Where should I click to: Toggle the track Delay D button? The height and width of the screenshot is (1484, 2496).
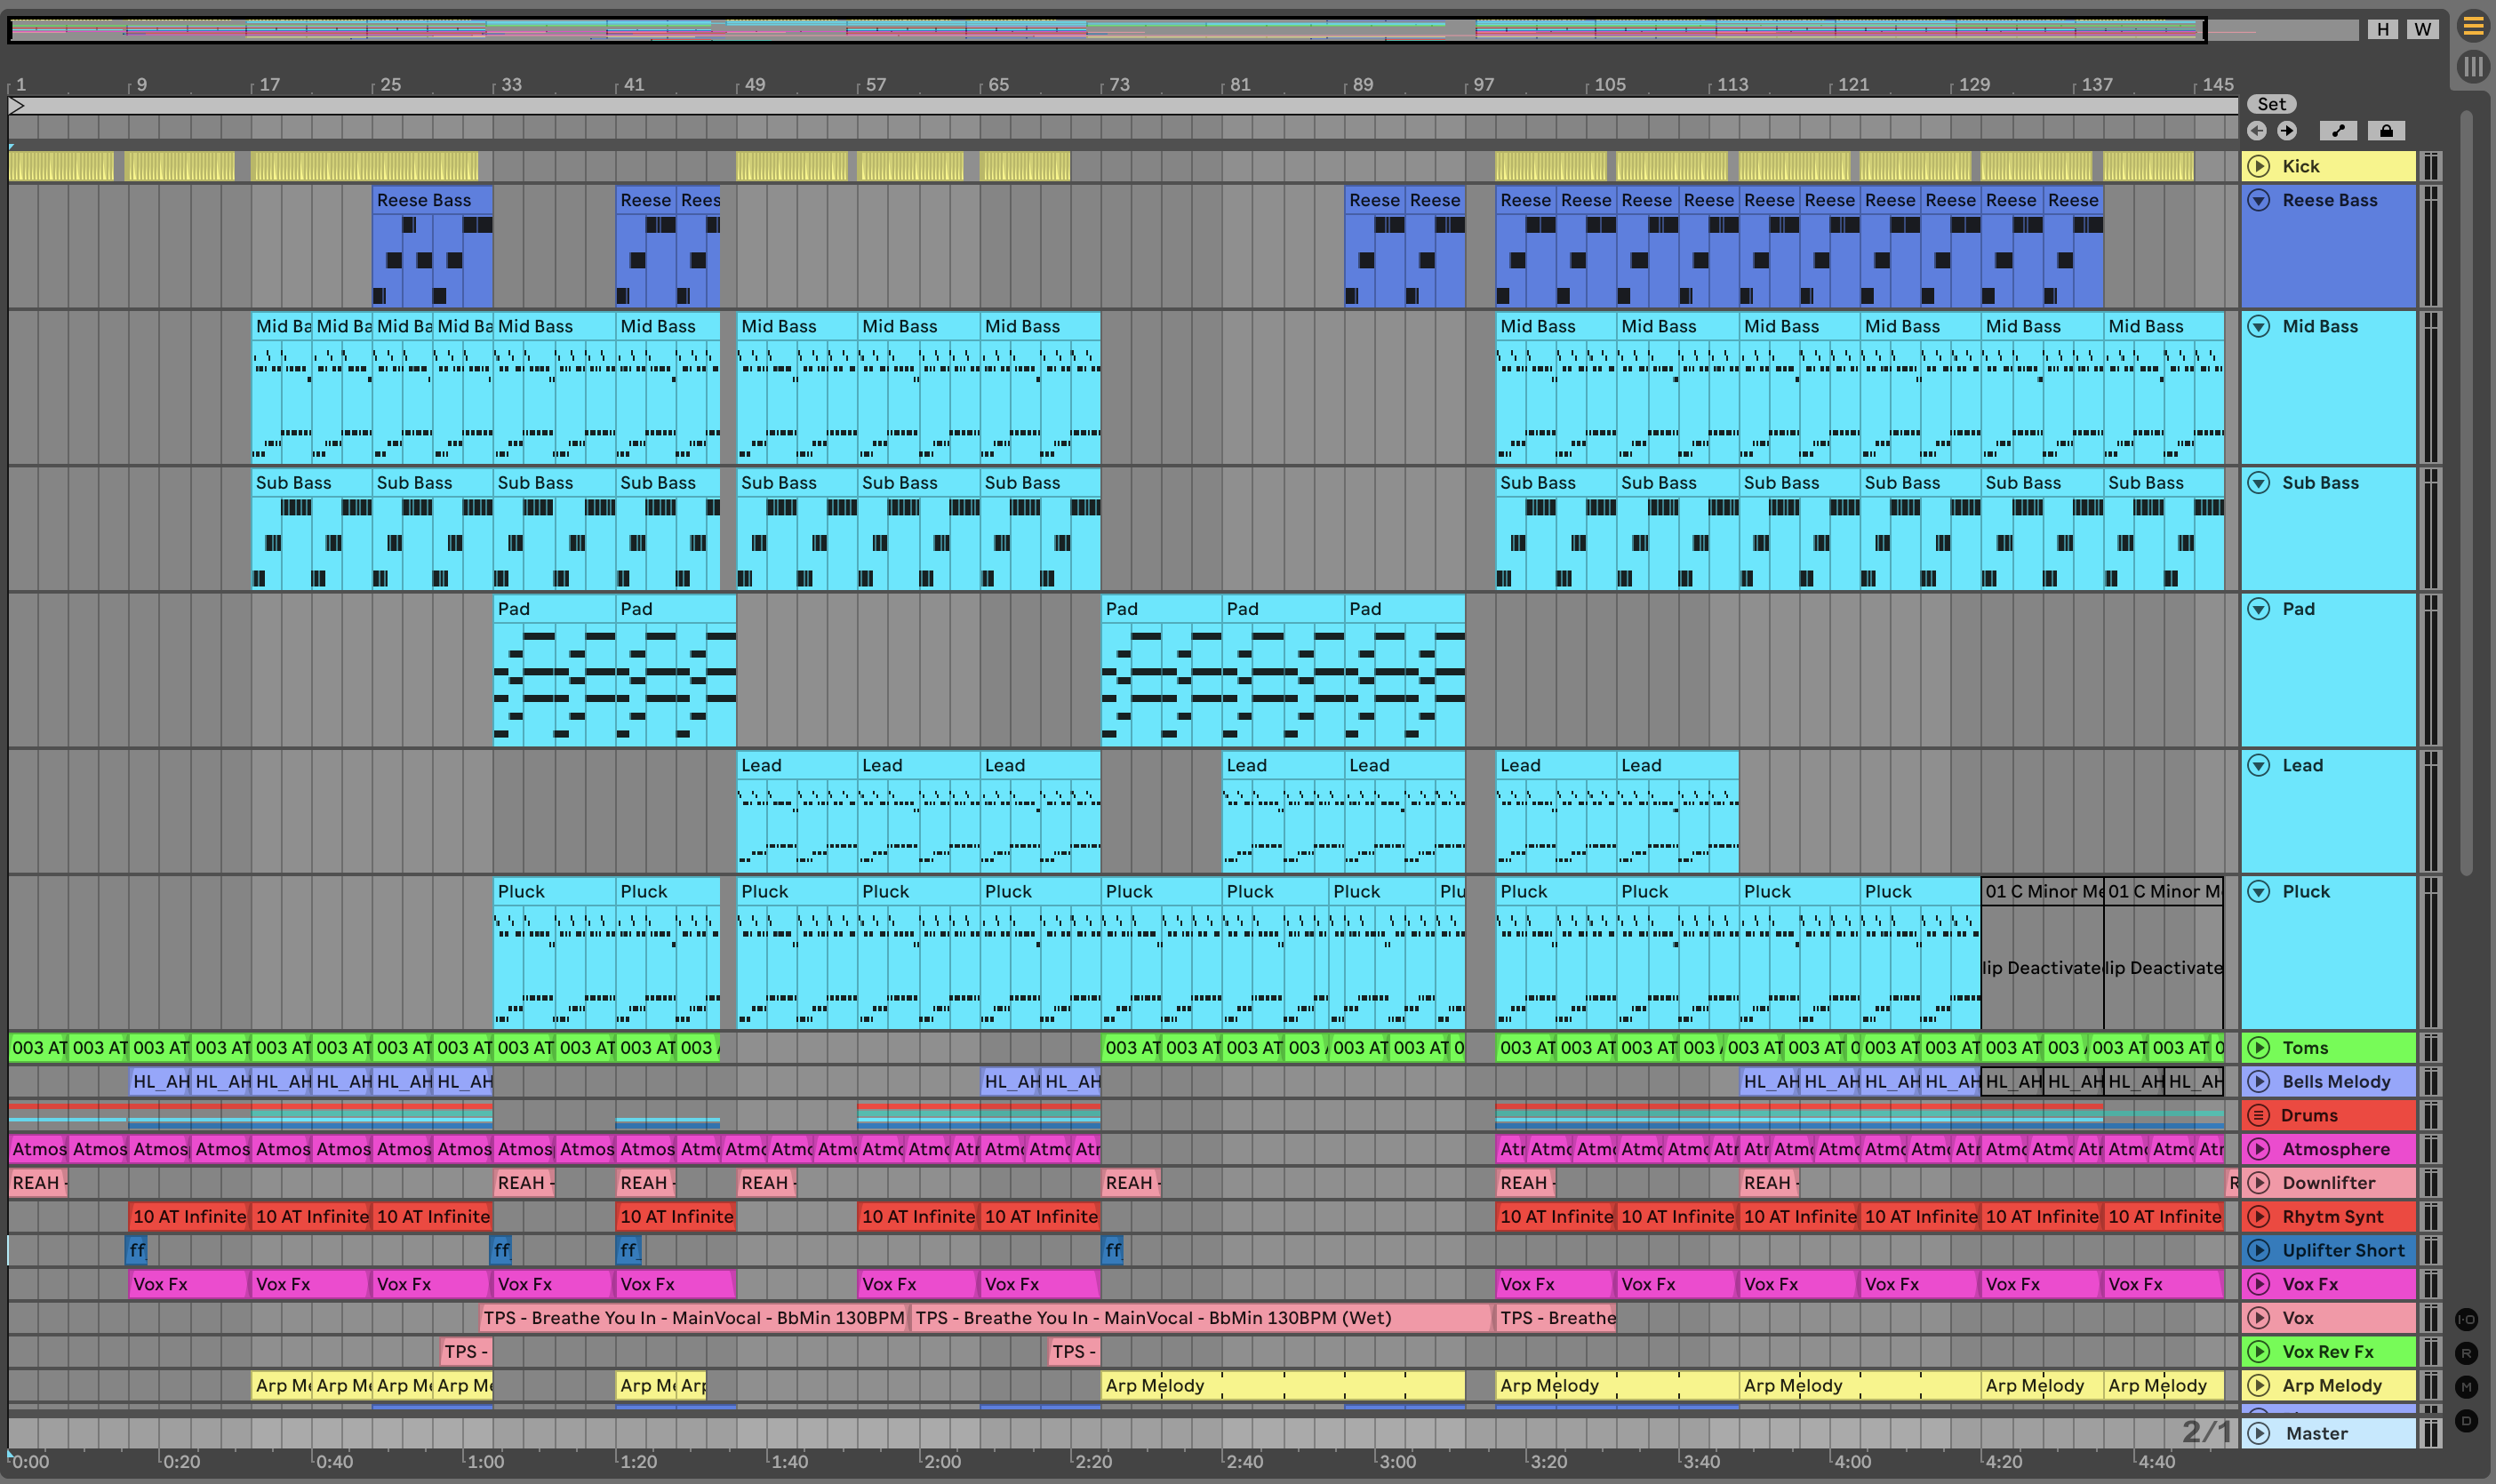coord(2466,1420)
